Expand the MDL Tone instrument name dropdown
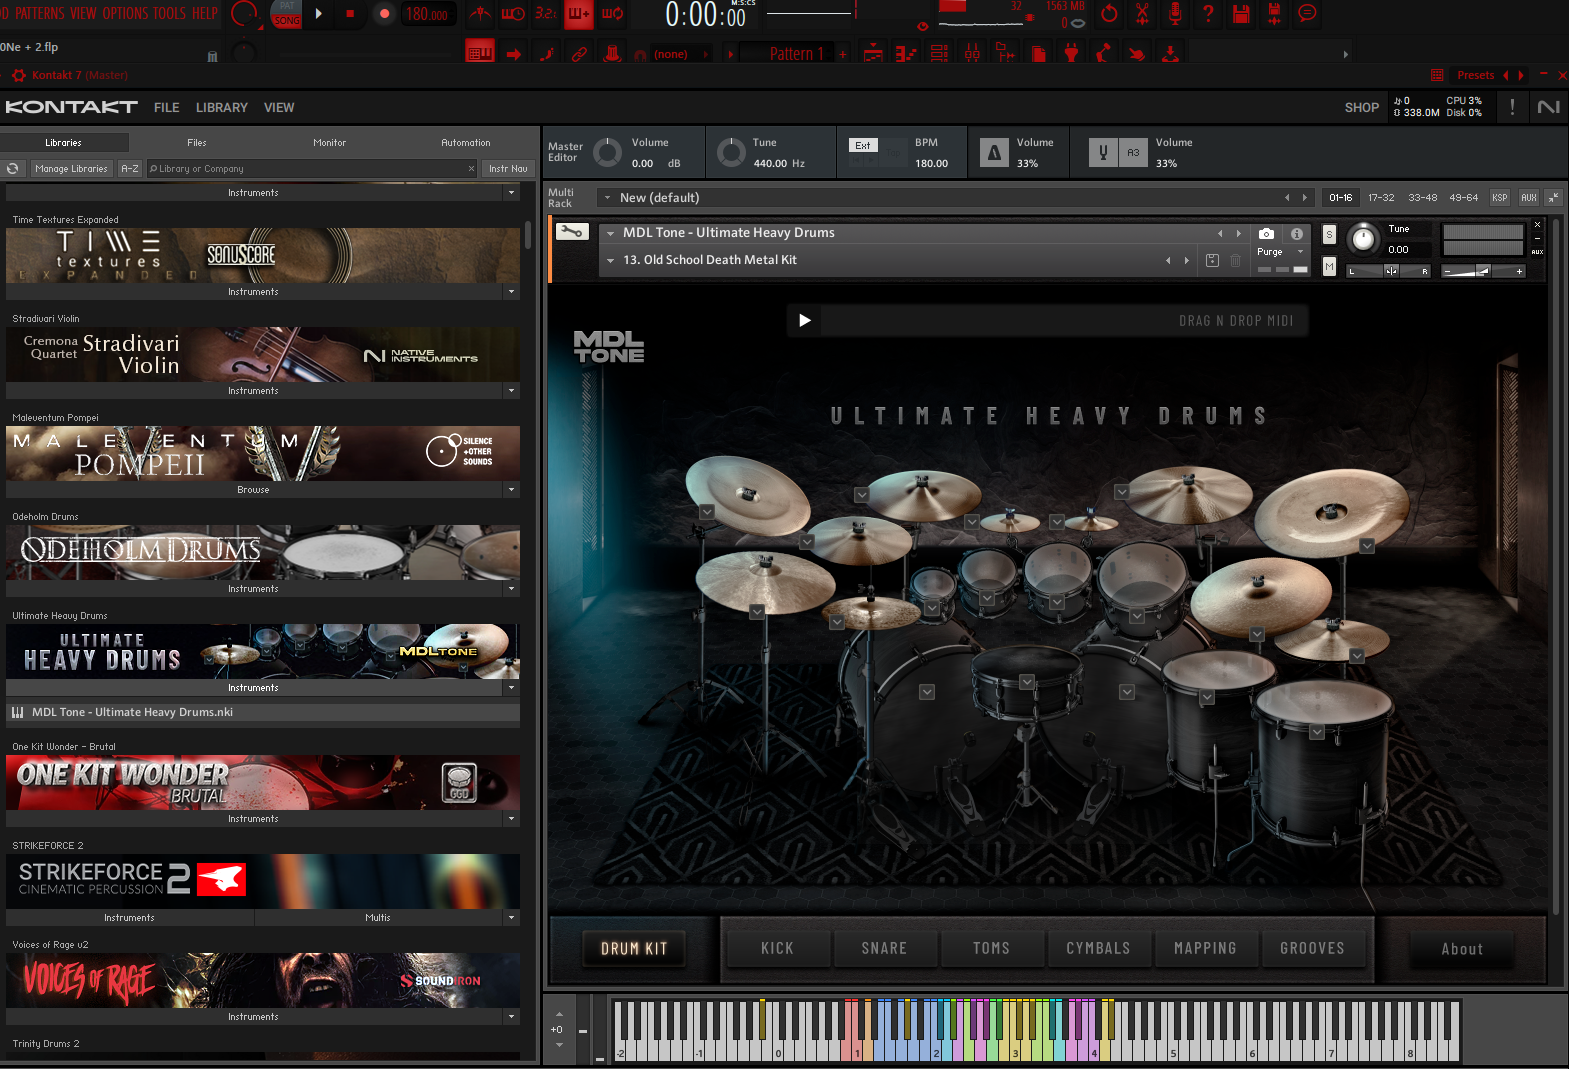The height and width of the screenshot is (1069, 1569). (x=610, y=233)
